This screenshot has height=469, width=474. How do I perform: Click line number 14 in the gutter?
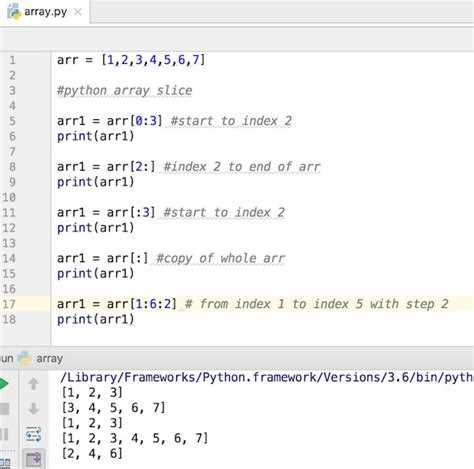9,258
